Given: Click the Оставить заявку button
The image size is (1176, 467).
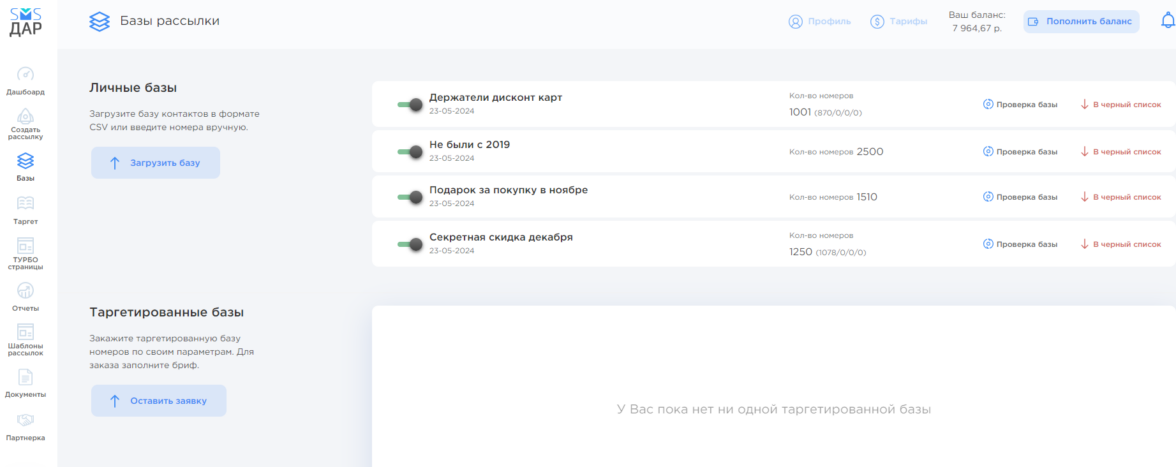Looking at the screenshot, I should click(159, 401).
